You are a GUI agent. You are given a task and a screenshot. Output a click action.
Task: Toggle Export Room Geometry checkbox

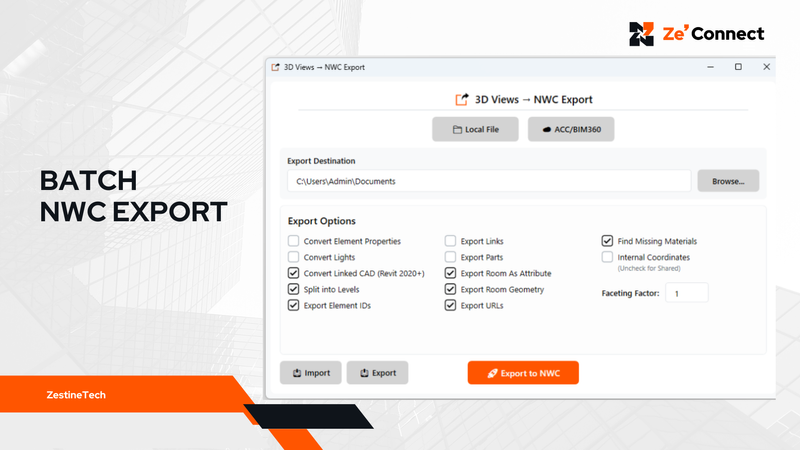tap(450, 289)
